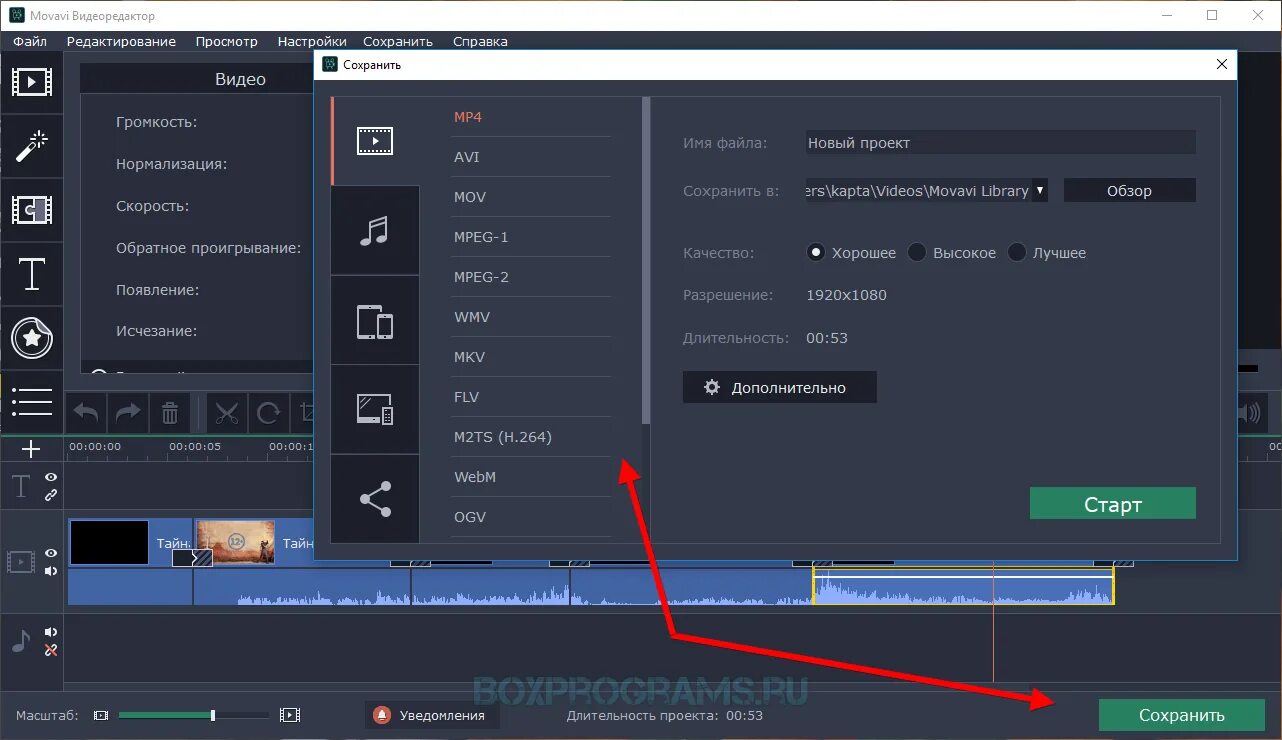The width and height of the screenshot is (1282, 740).
Task: Open the titles T tab
Action: 31,274
